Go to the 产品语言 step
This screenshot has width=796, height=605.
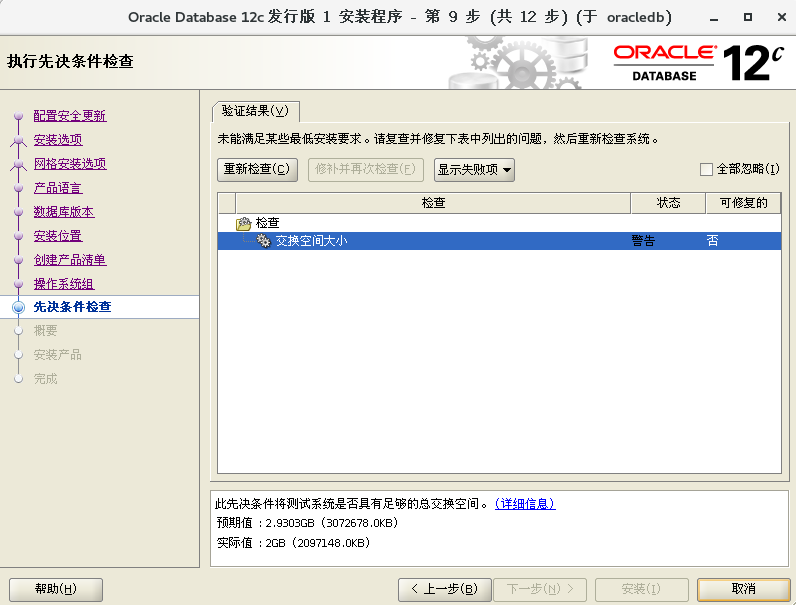[58, 188]
